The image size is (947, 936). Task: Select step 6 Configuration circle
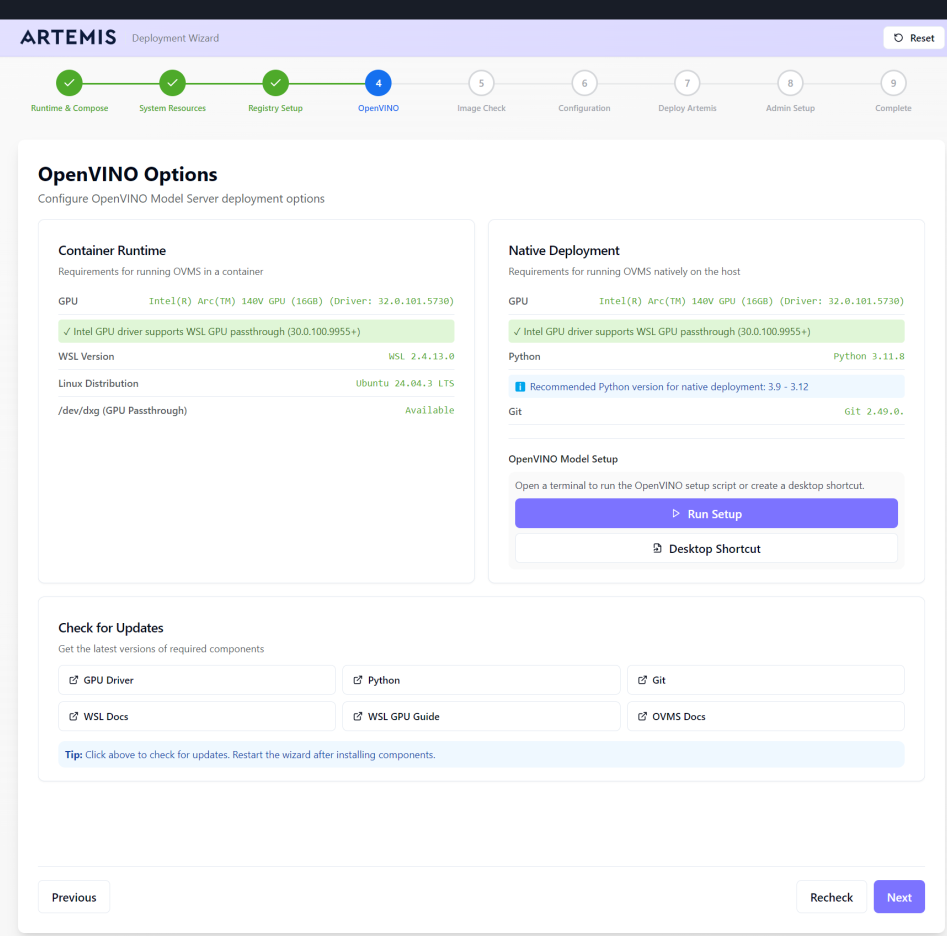coord(584,83)
